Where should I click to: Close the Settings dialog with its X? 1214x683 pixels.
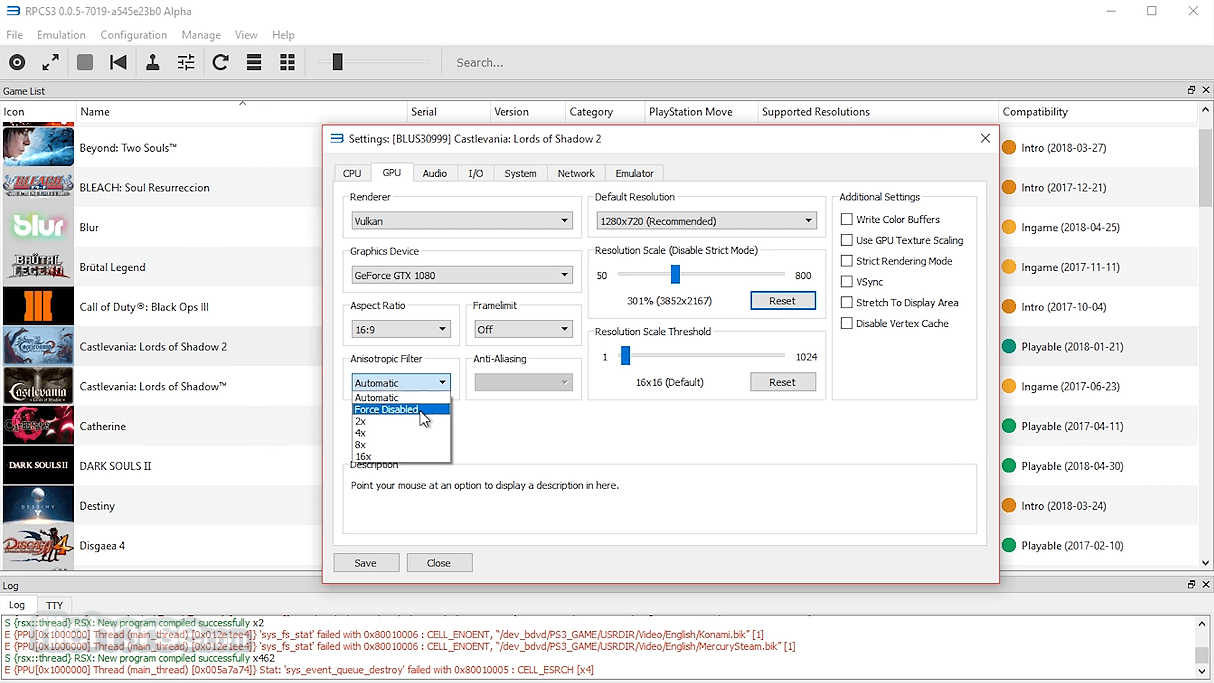985,138
